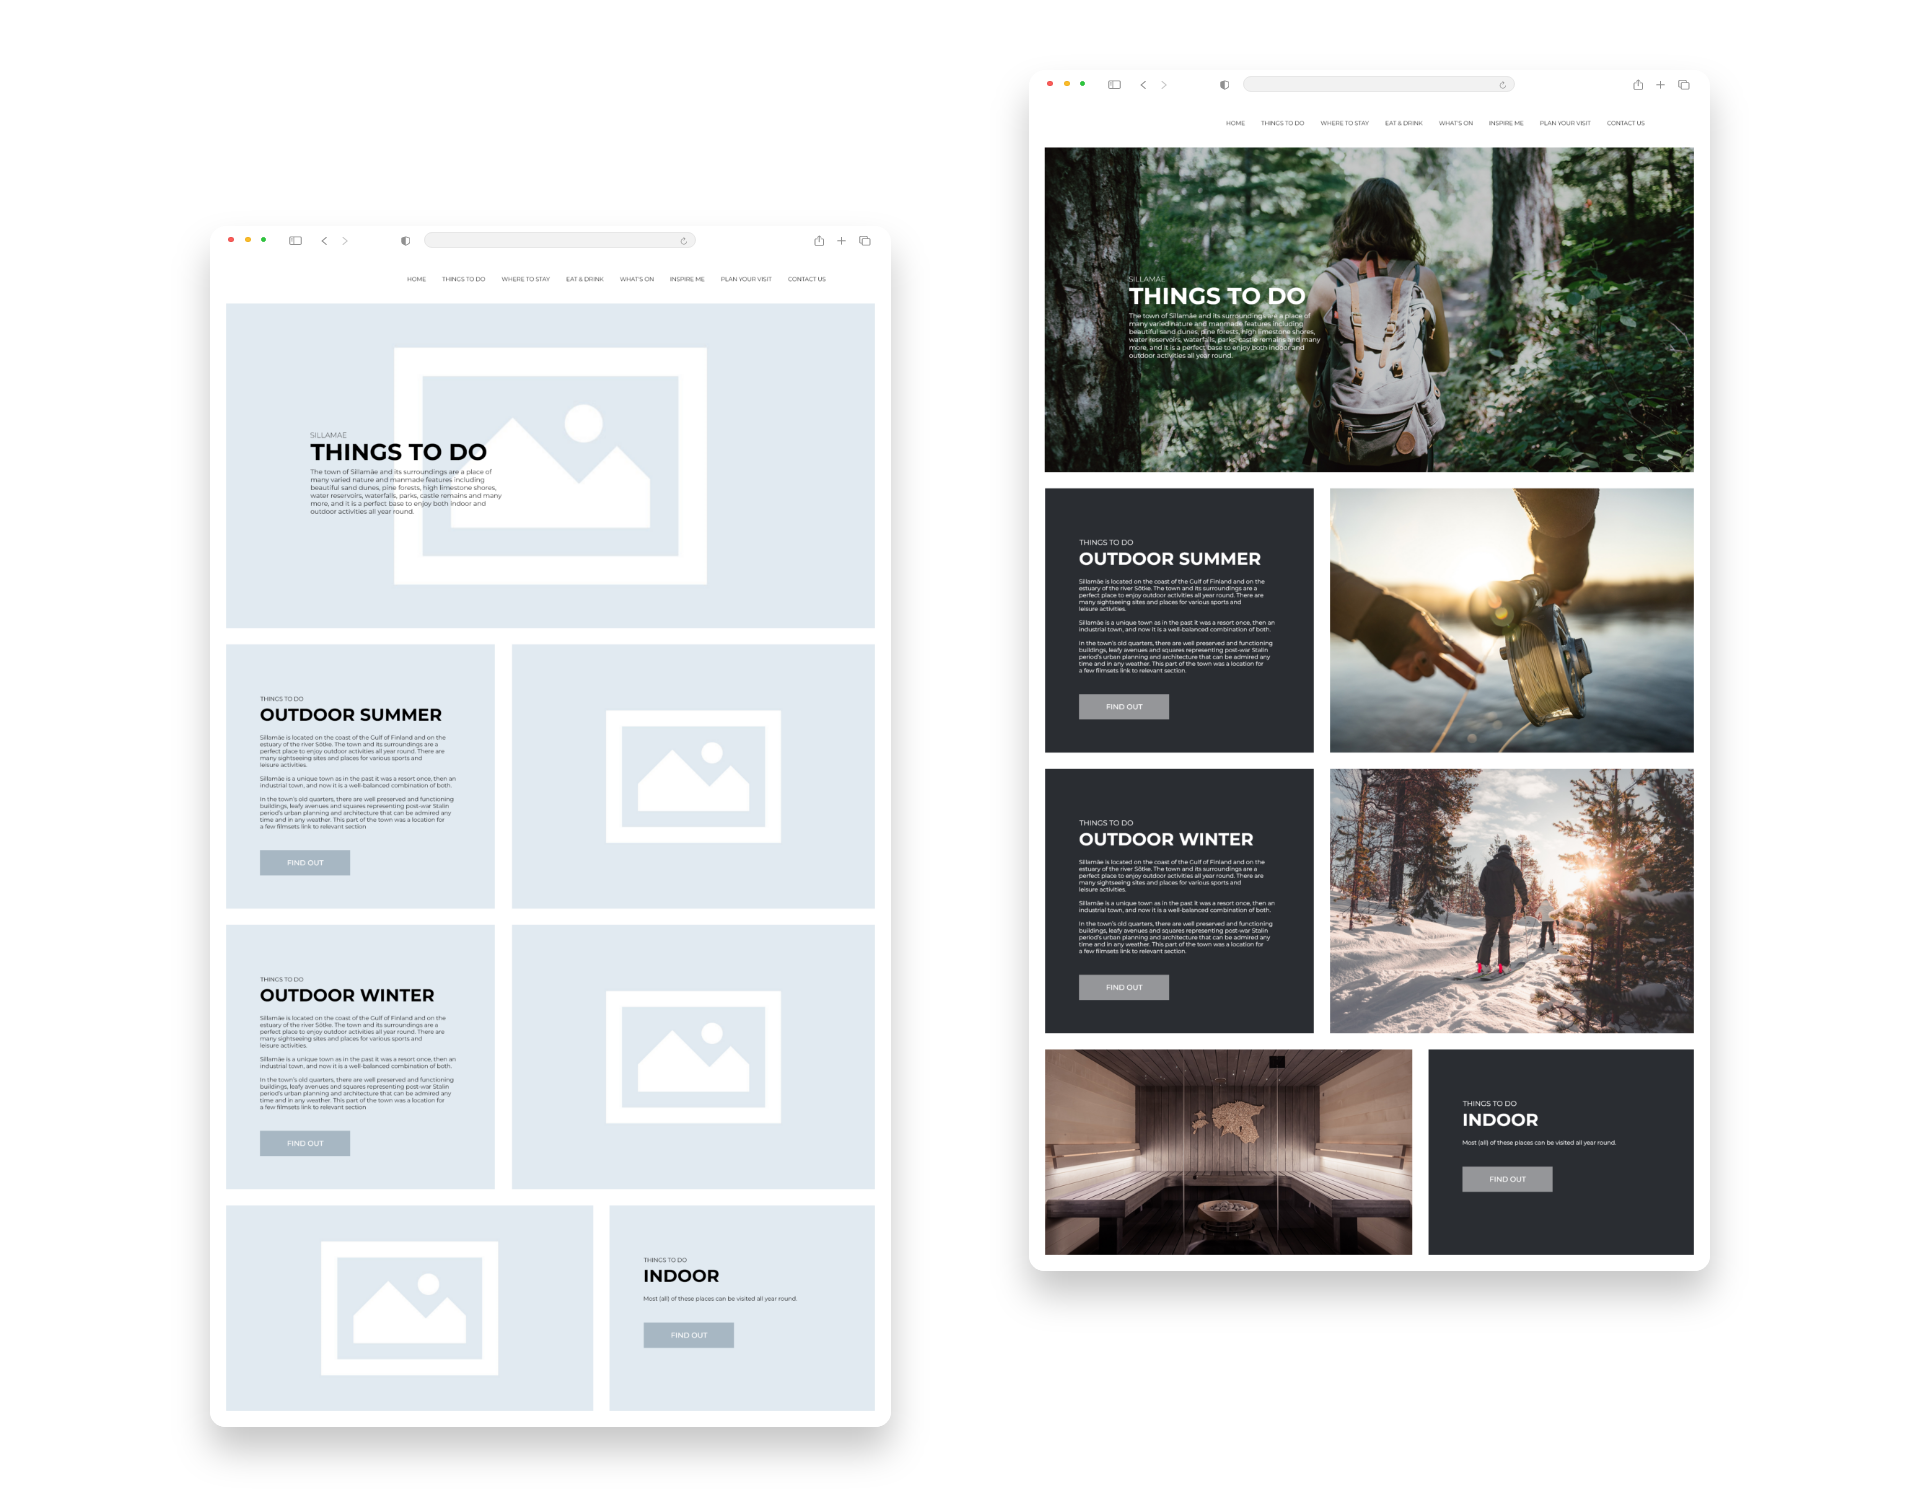Click the share icon in the left wireframe browser

pyautogui.click(x=819, y=241)
